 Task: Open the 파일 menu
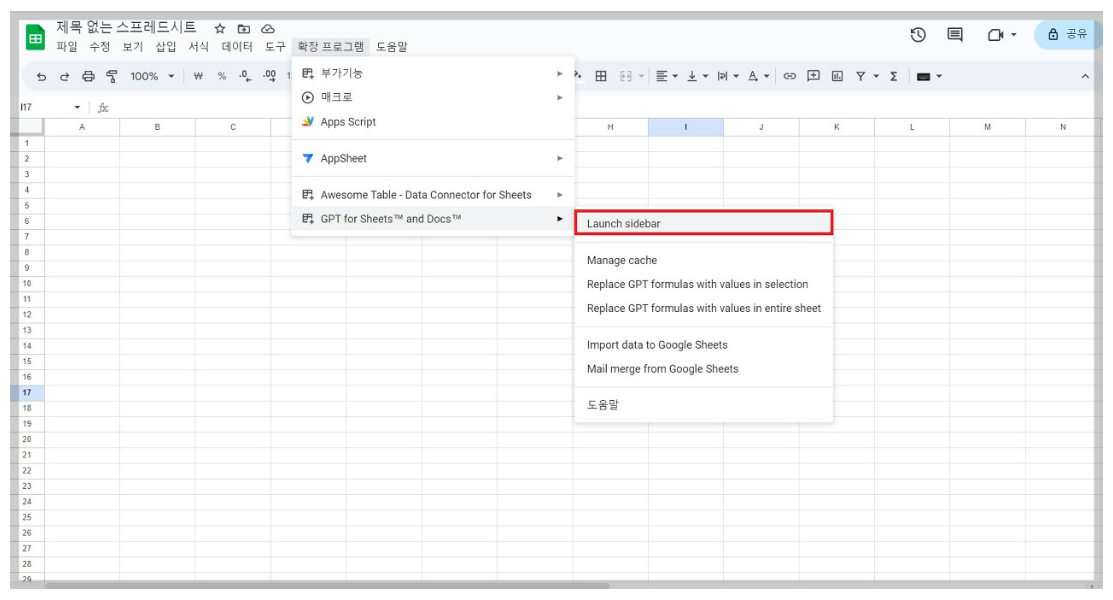[x=67, y=47]
